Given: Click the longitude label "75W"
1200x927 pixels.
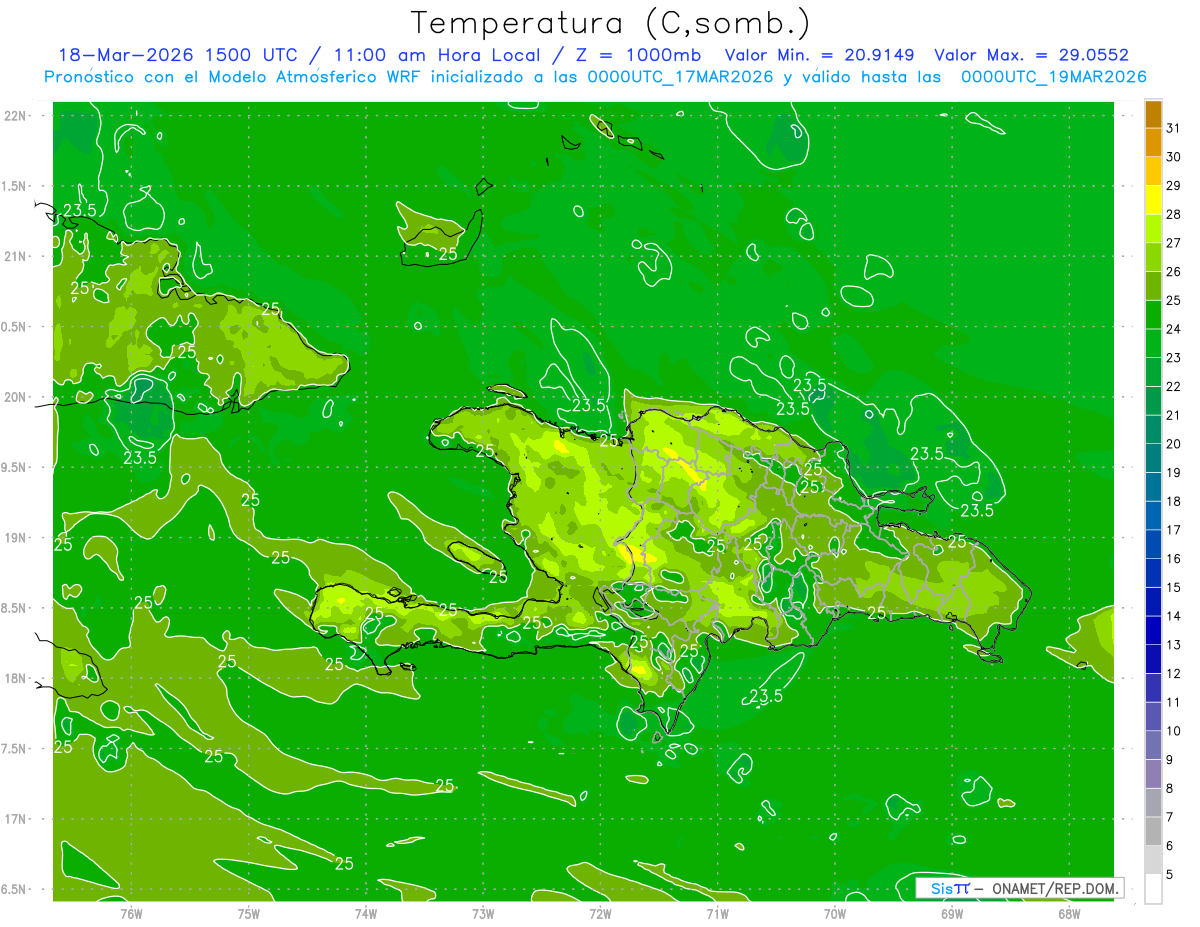Looking at the screenshot, I should point(249,912).
